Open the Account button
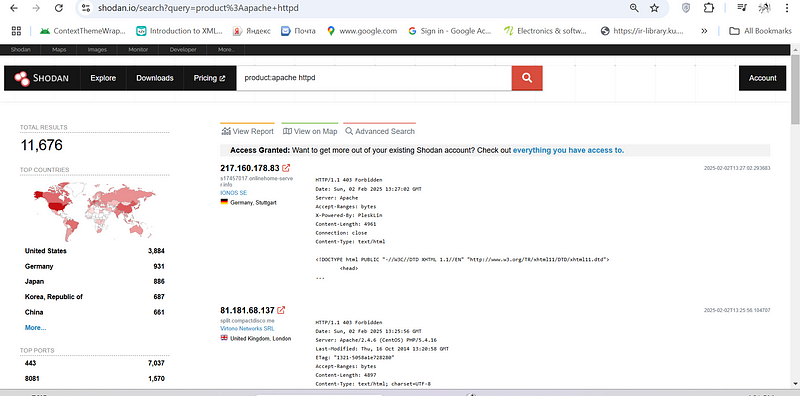 [x=762, y=78]
